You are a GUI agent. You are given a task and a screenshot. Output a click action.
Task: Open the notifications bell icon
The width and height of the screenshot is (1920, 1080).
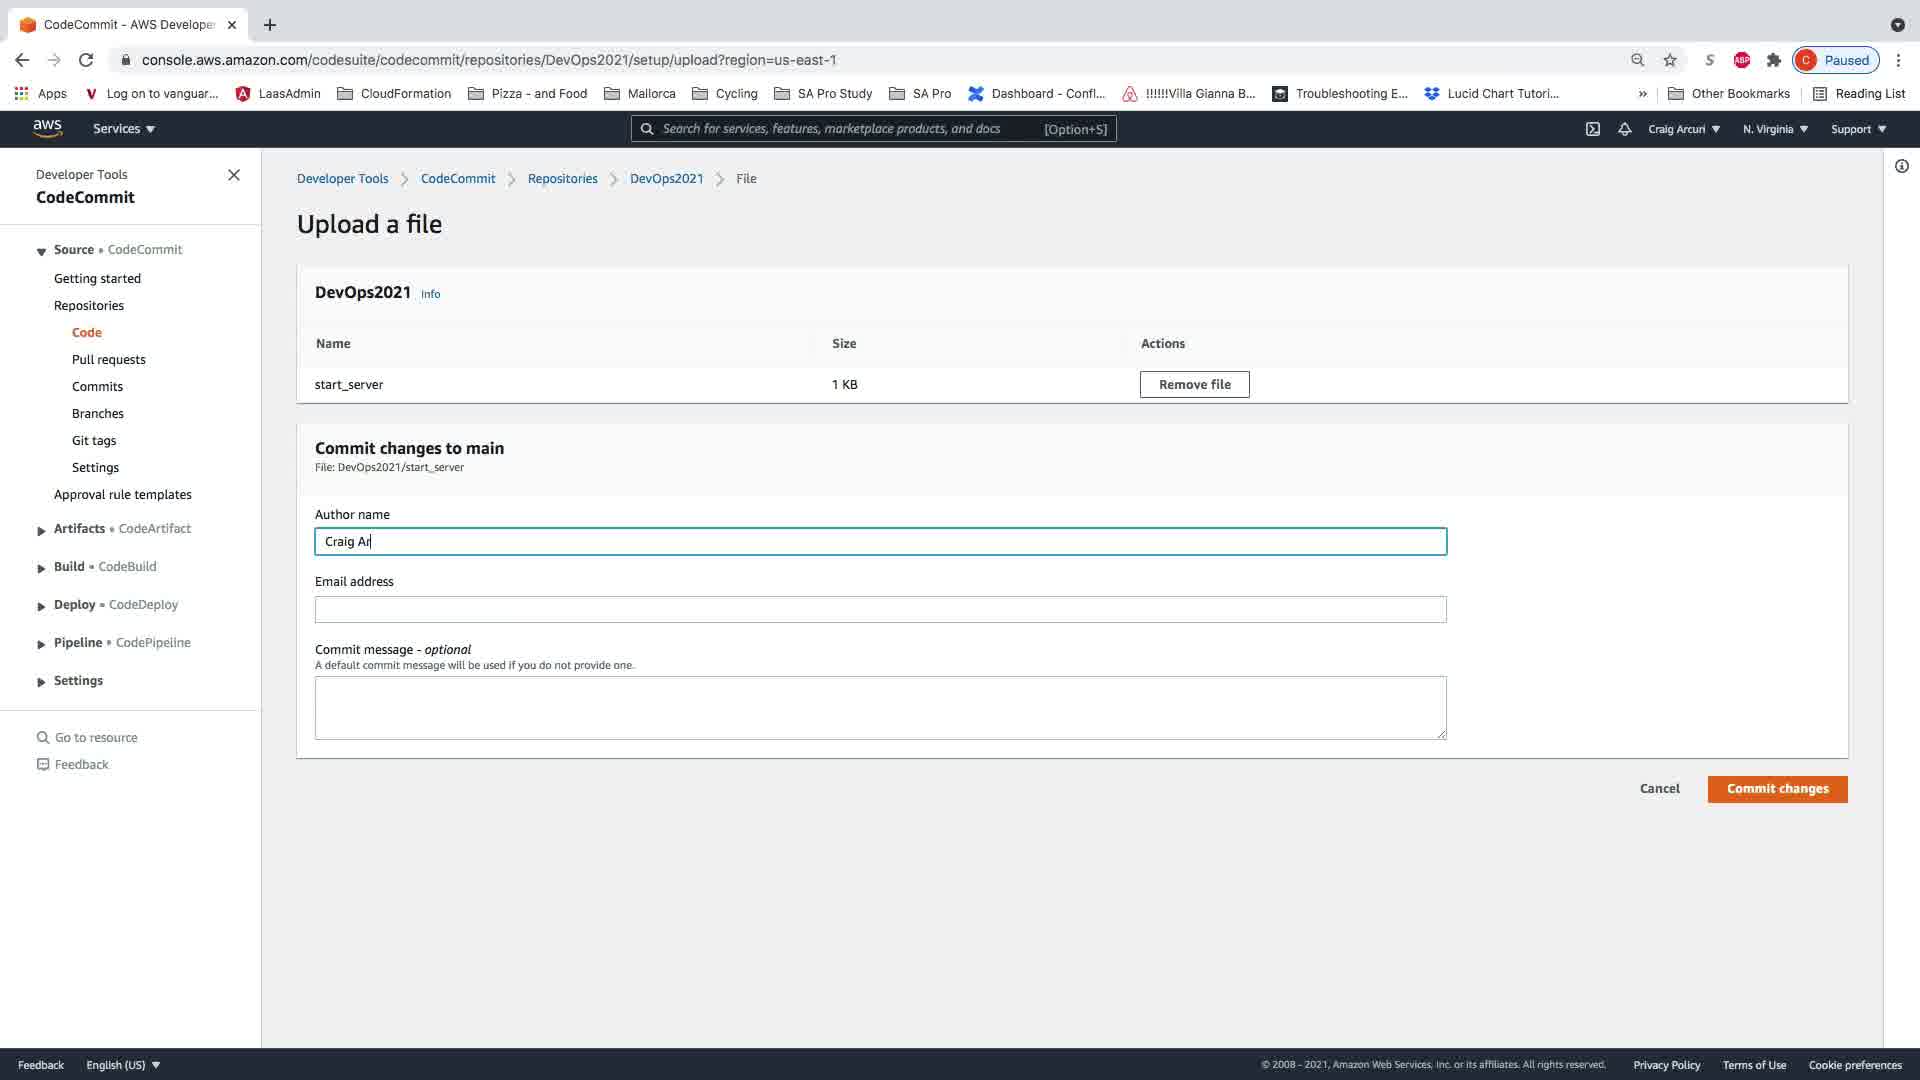tap(1625, 129)
